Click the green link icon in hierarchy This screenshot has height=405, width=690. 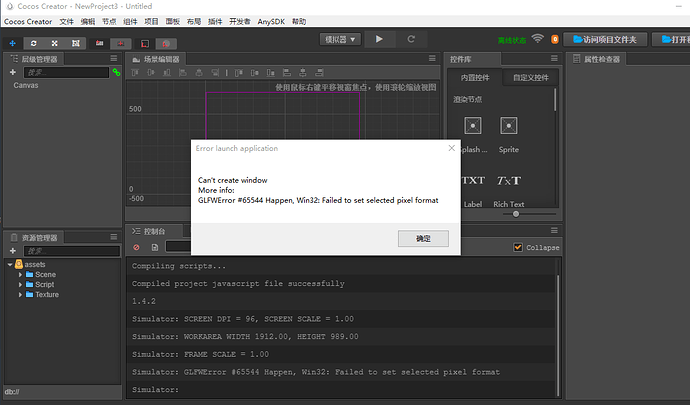(116, 72)
